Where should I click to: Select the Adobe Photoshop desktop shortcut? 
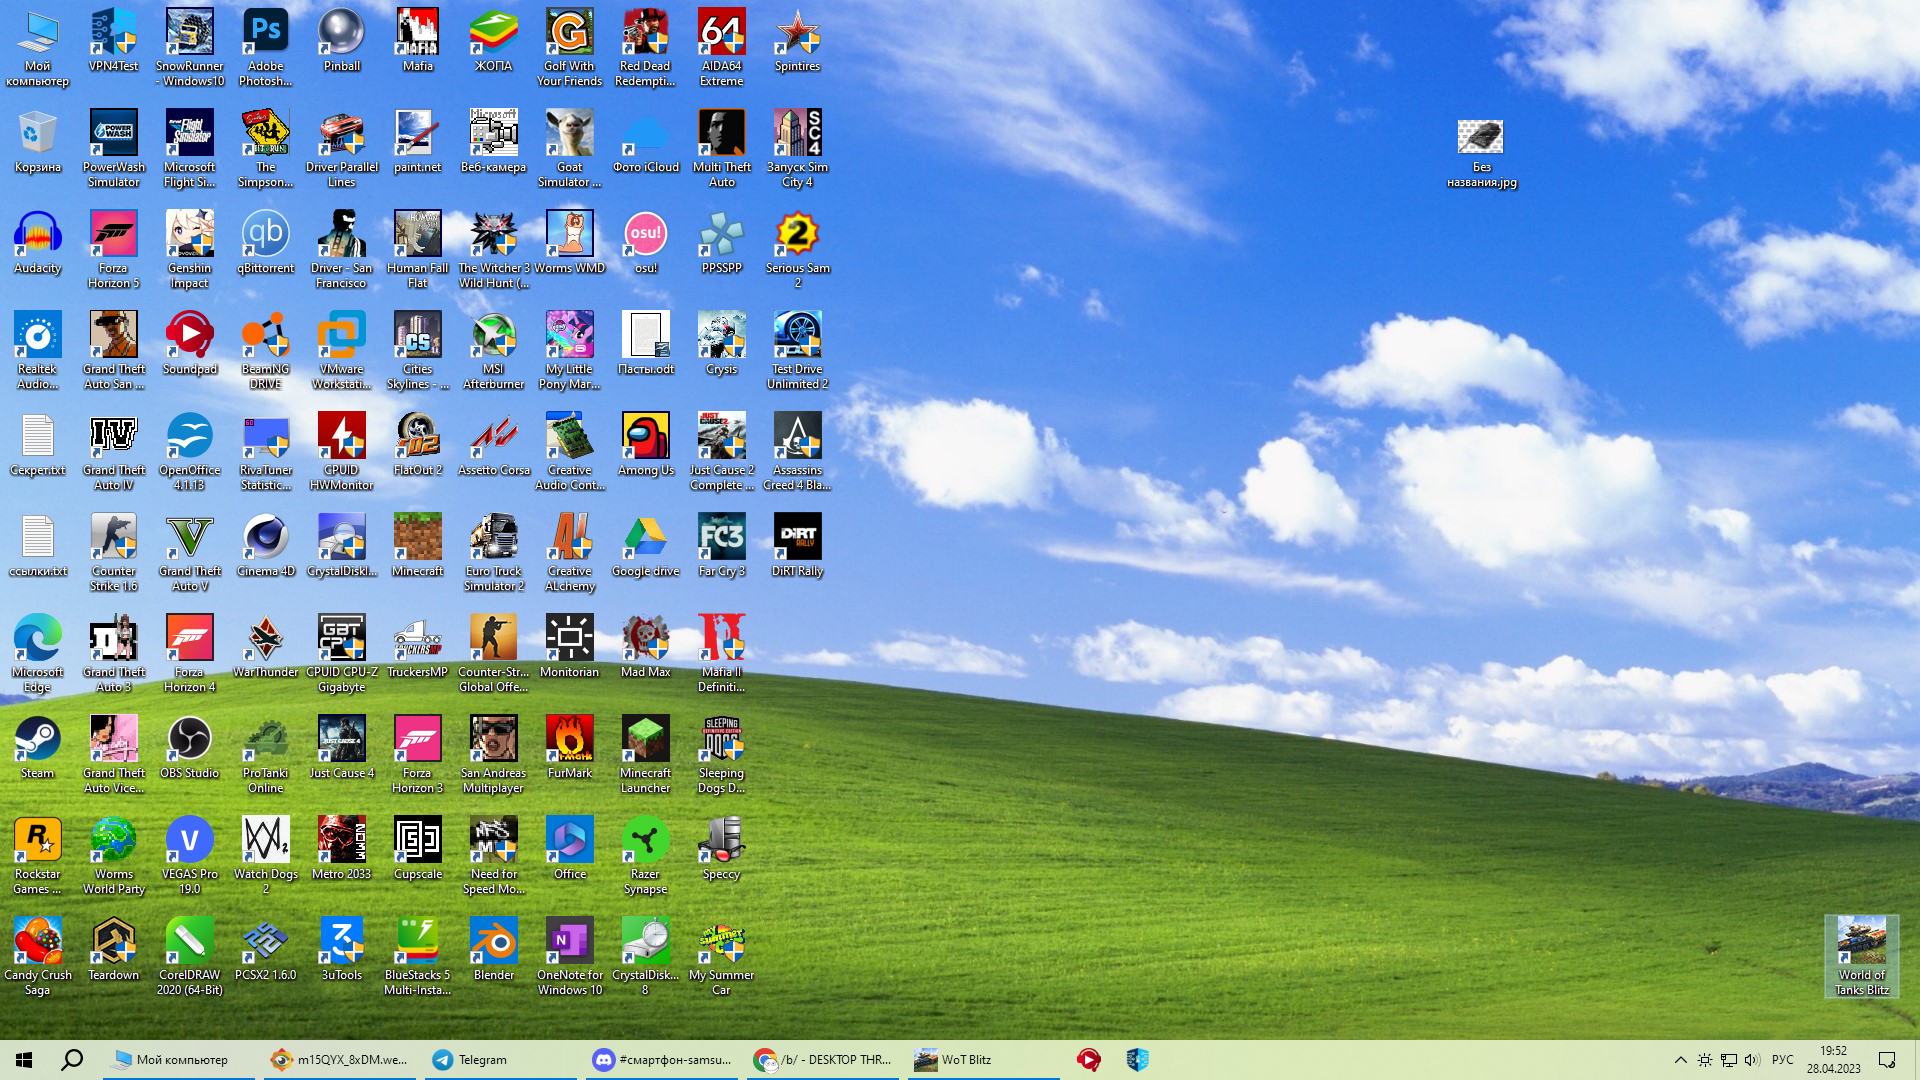(x=266, y=47)
